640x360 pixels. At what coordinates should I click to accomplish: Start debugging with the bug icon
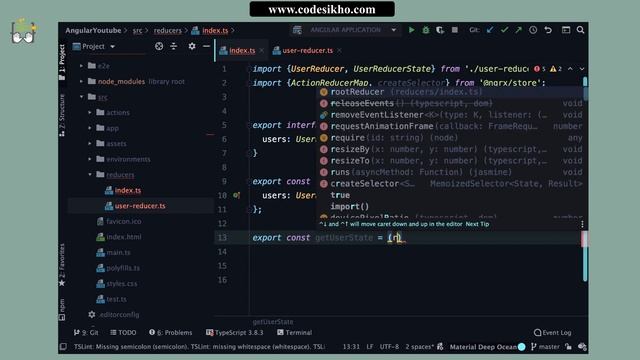point(426,30)
